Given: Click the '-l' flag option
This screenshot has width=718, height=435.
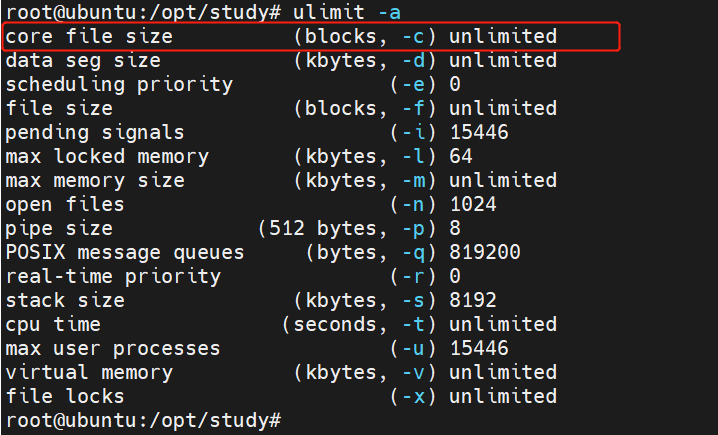Looking at the screenshot, I should [x=413, y=157].
